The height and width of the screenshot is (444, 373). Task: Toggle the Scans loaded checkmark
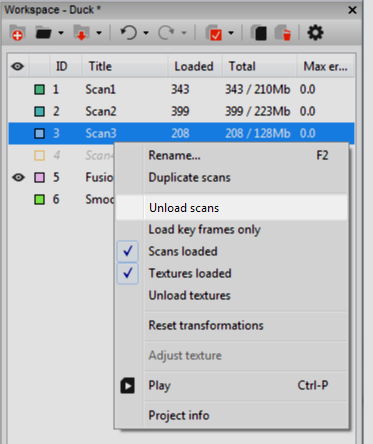pyautogui.click(x=128, y=251)
